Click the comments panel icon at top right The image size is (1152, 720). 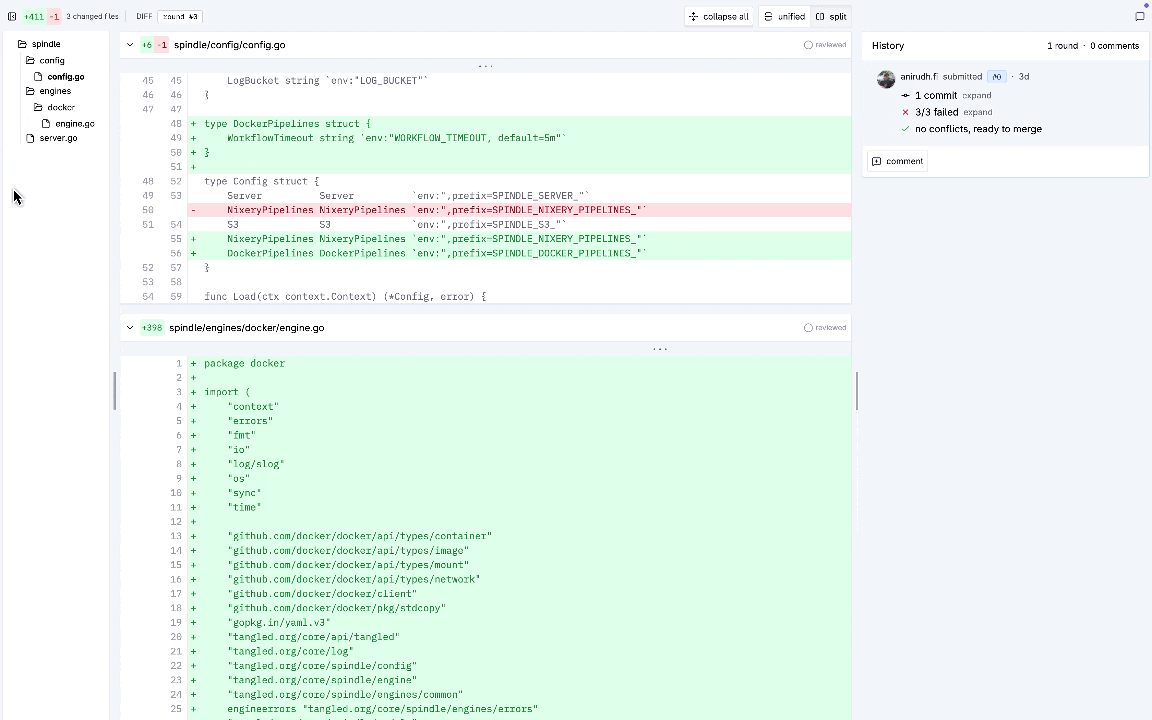[1139, 16]
